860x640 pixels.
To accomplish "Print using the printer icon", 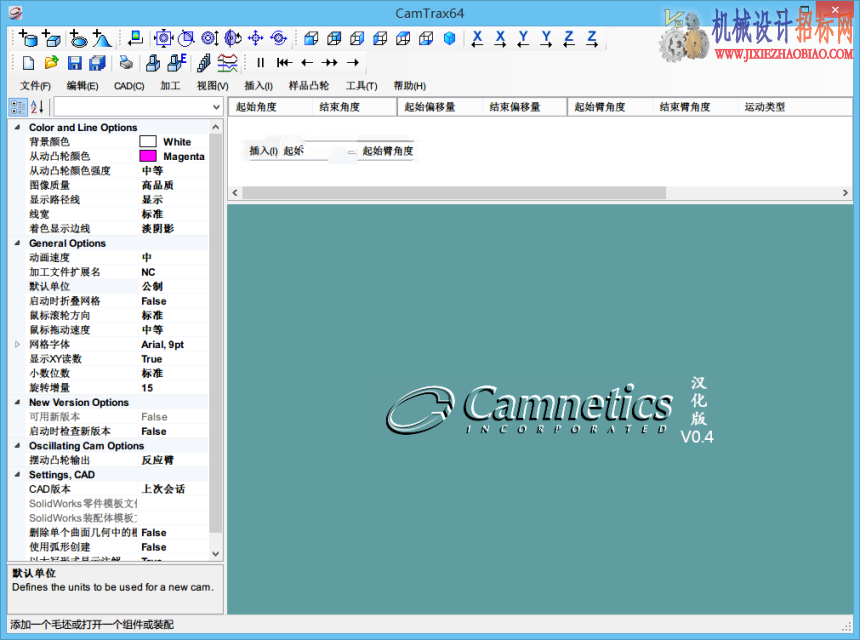I will click(126, 63).
